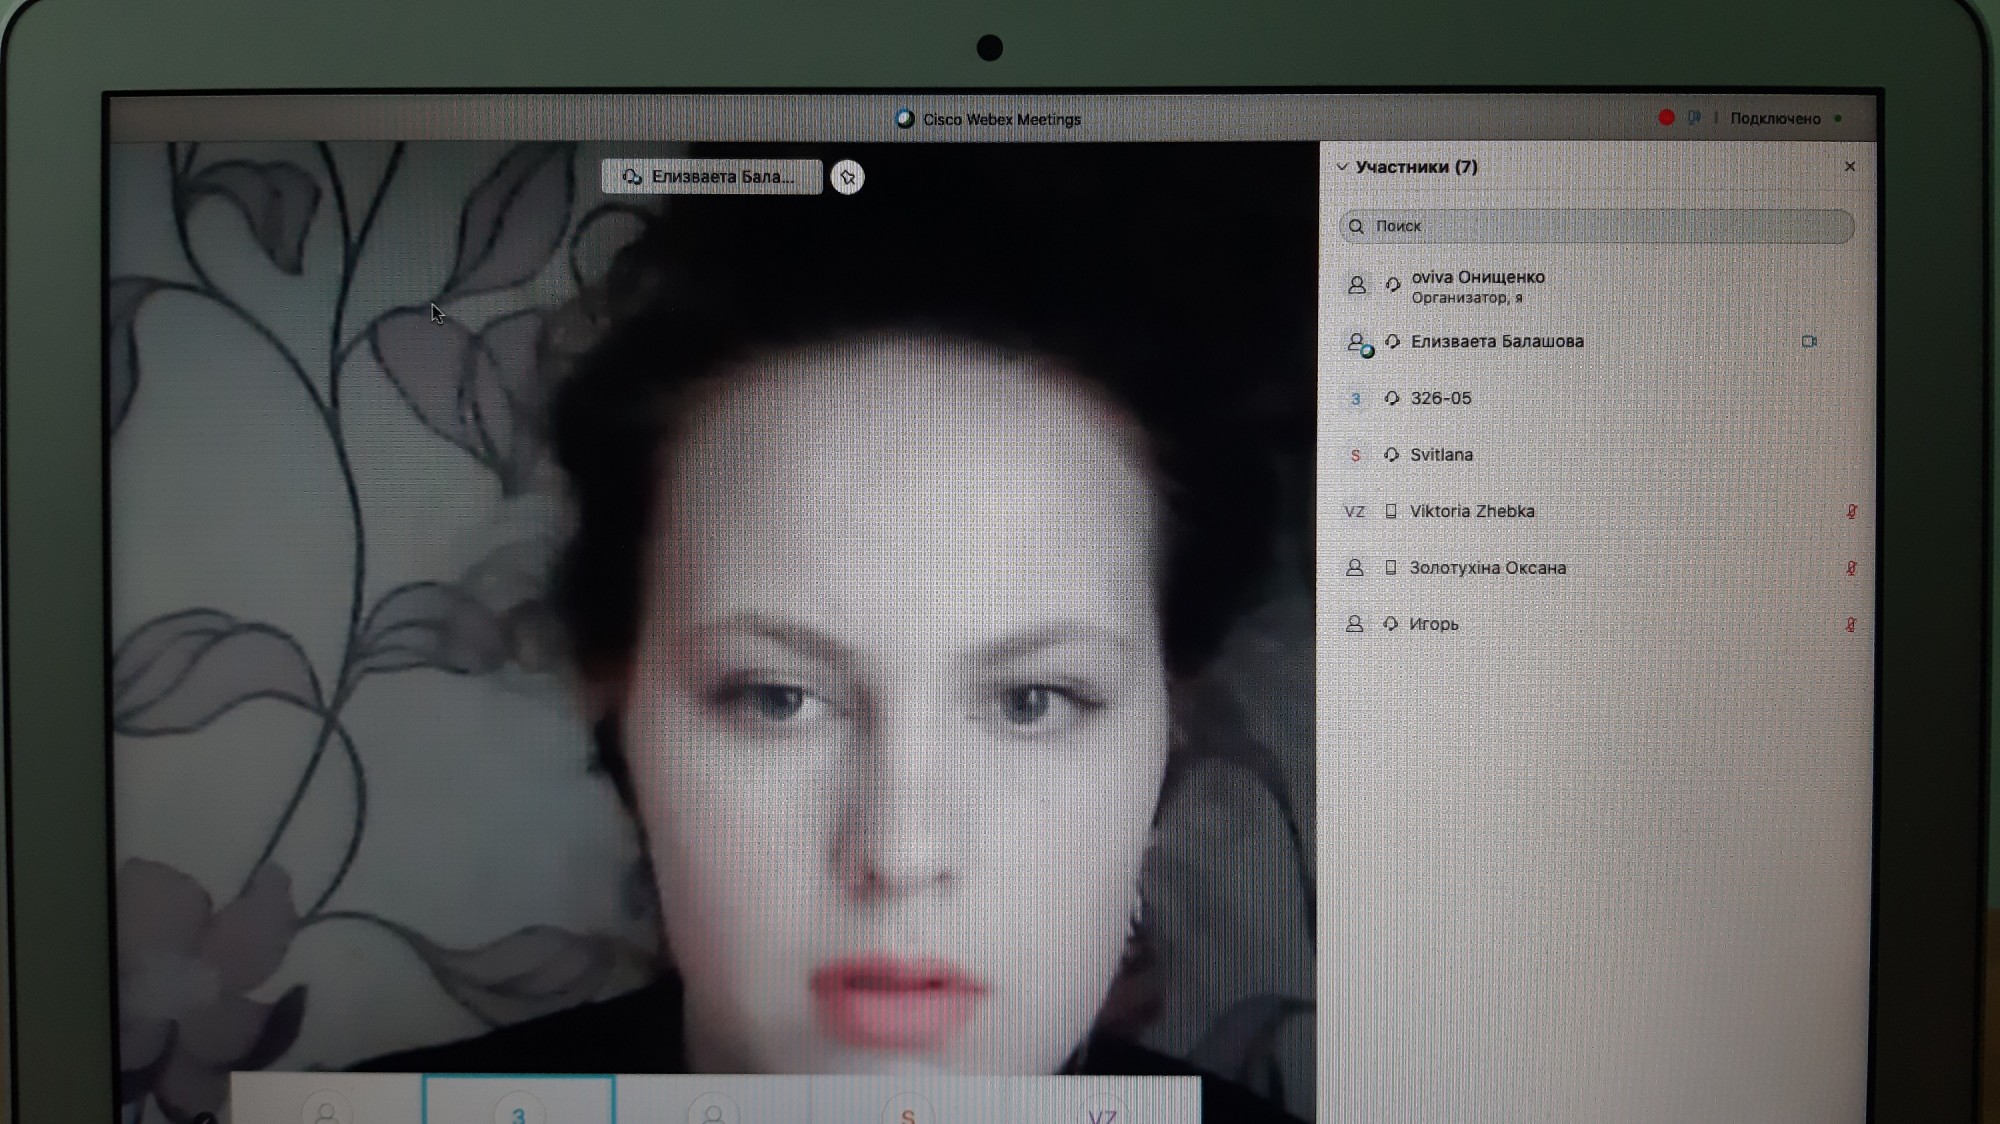This screenshot has height=1124, width=2000.
Task: Select the "S" thumbnail in video strip
Action: [x=907, y=1102]
